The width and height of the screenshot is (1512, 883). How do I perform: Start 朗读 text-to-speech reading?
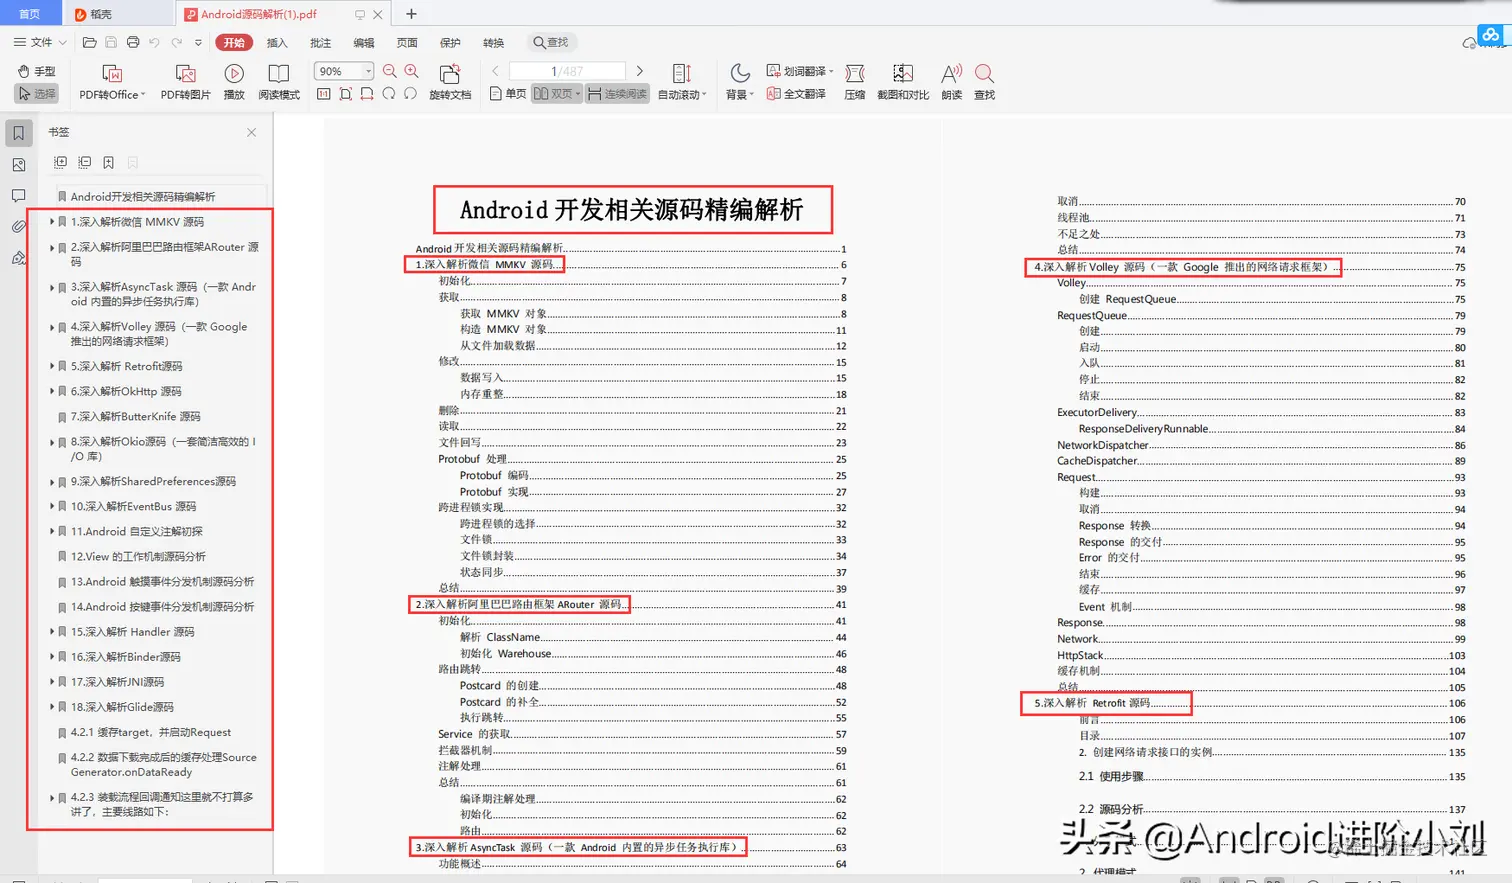949,80
